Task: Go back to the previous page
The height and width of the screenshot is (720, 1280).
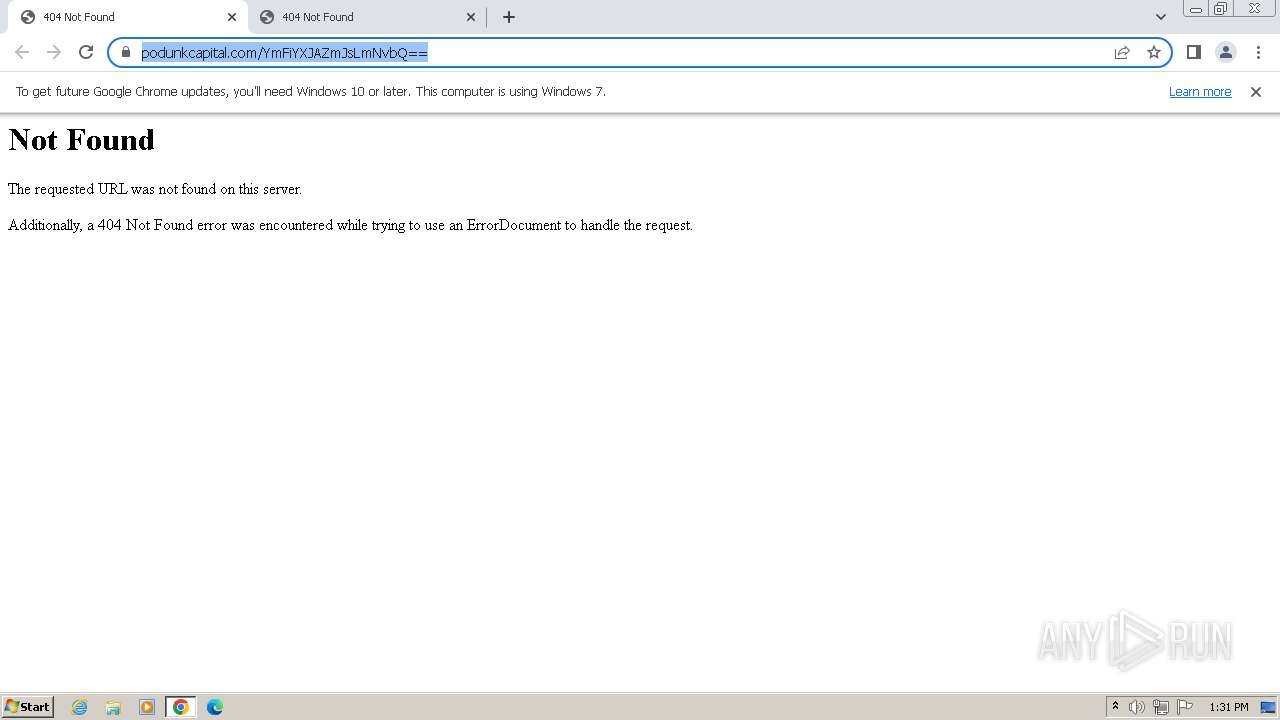Action: point(22,52)
